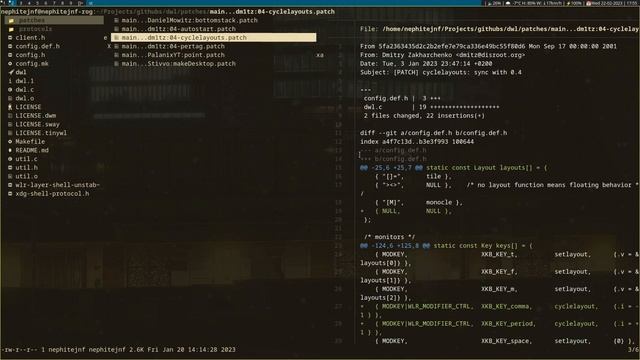
Task: Click the util.c file icon
Action: click(x=10, y=159)
